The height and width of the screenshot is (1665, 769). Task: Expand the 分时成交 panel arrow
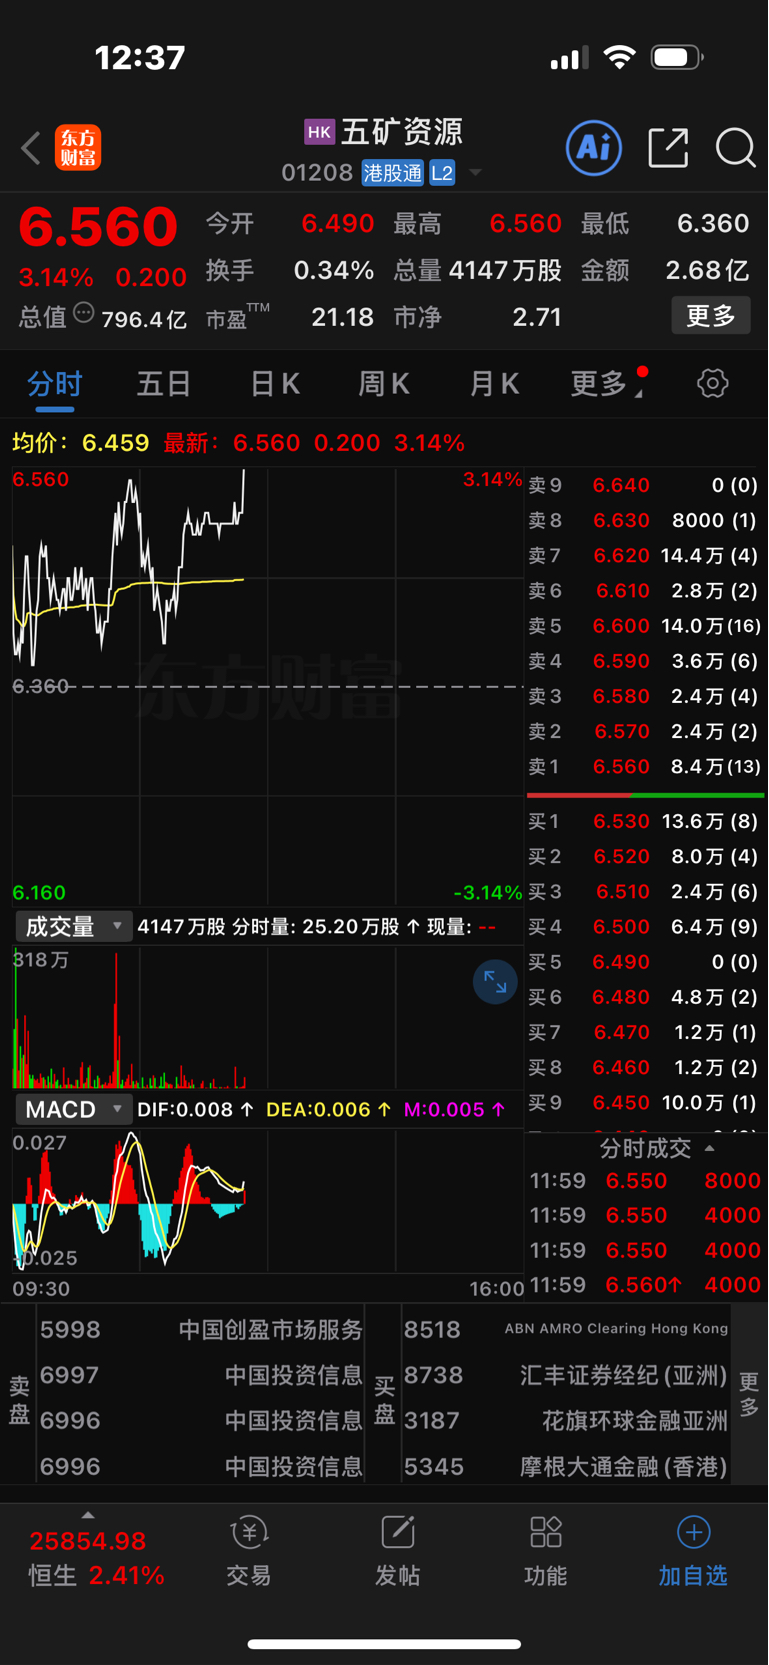coord(710,1148)
